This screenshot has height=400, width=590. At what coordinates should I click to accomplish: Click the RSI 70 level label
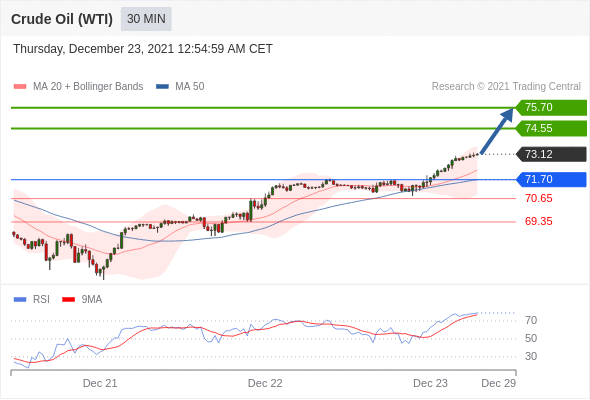531,321
